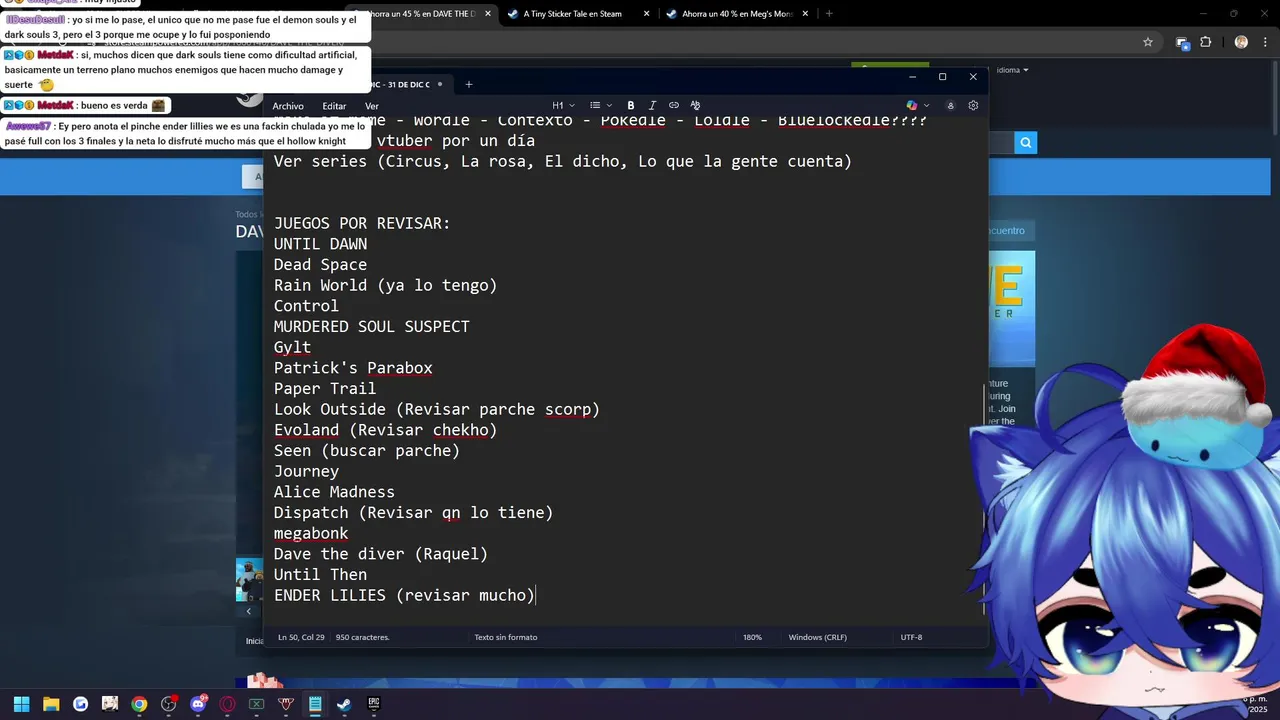This screenshot has height=720, width=1280.
Task: Open File Explorer from the taskbar
Action: pos(51,704)
